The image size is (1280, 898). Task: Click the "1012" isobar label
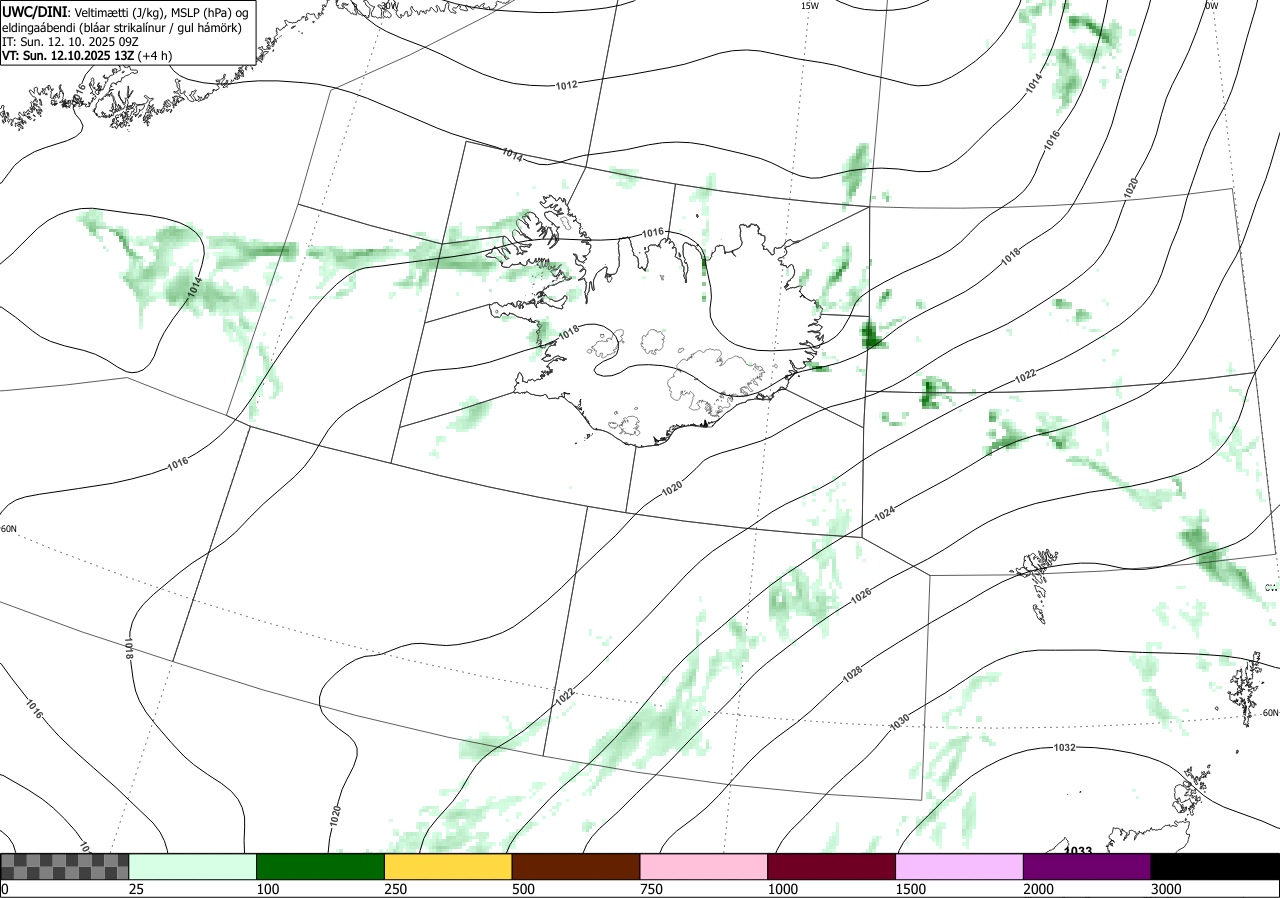point(567,85)
